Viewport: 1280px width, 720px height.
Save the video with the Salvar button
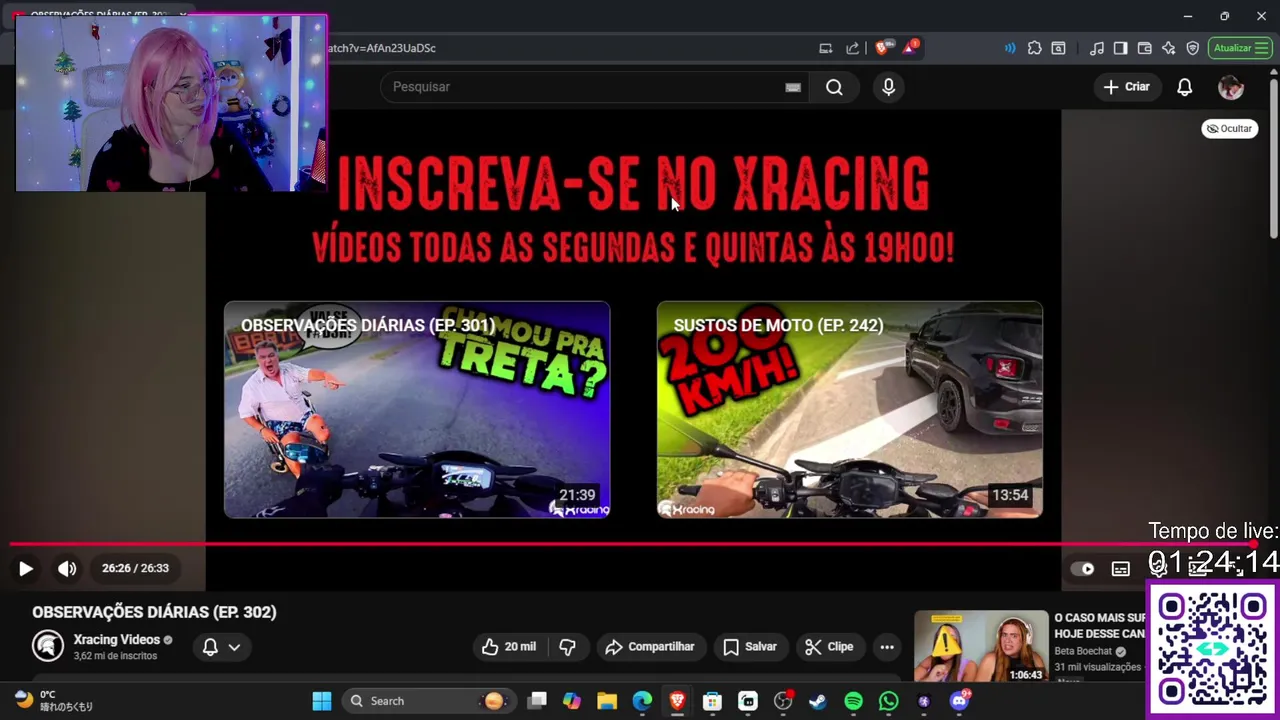(750, 647)
